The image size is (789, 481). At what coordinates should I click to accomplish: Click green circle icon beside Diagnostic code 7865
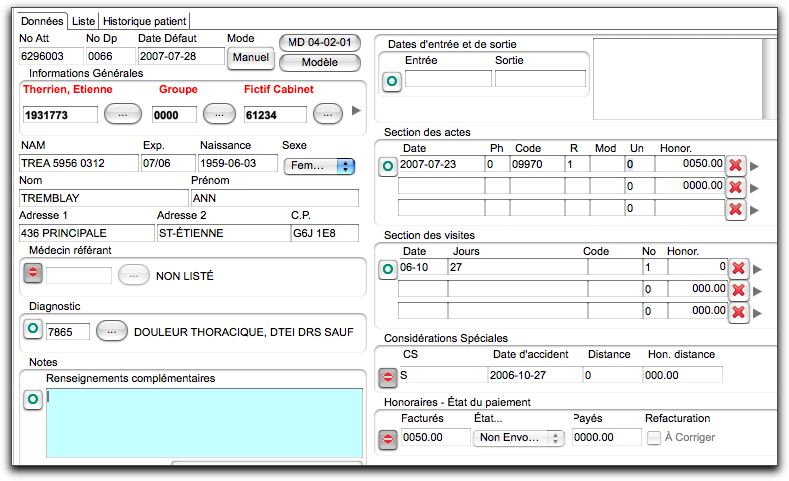tap(32, 329)
